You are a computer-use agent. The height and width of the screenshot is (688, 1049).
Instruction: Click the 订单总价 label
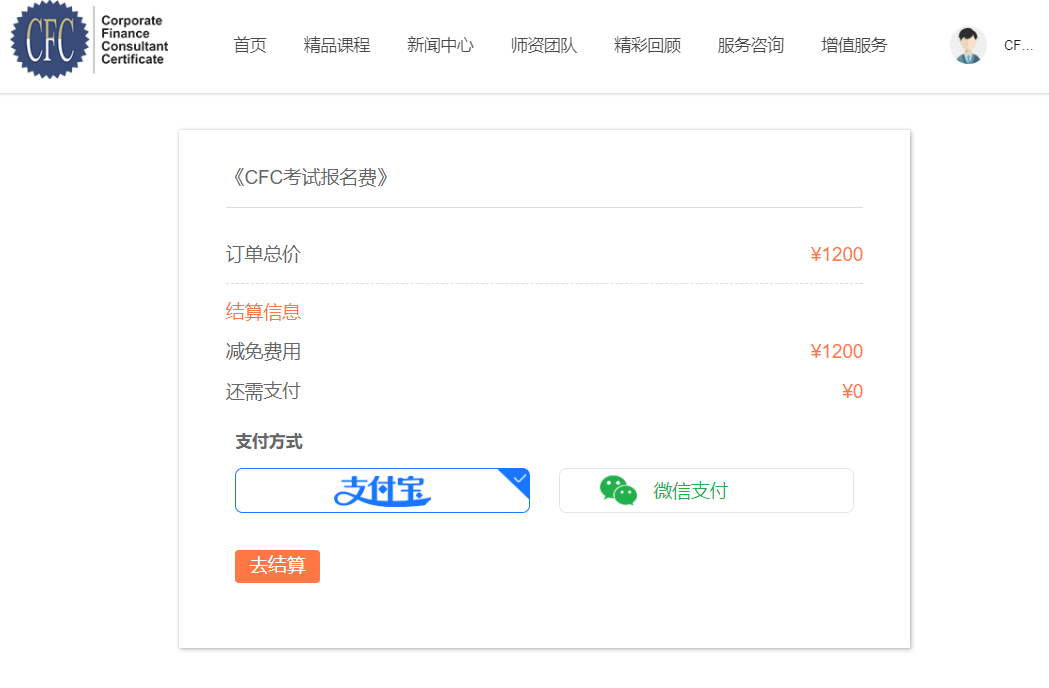(264, 254)
